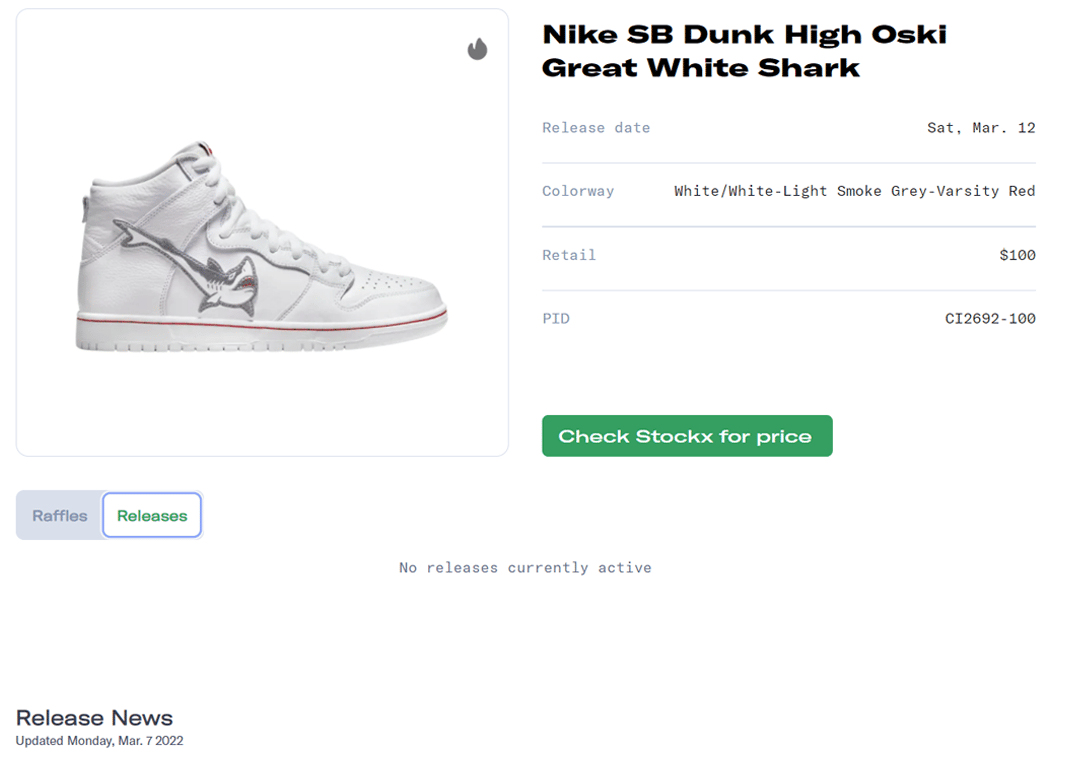Click the Release date label
This screenshot has height=760, width=1080.
coord(596,128)
